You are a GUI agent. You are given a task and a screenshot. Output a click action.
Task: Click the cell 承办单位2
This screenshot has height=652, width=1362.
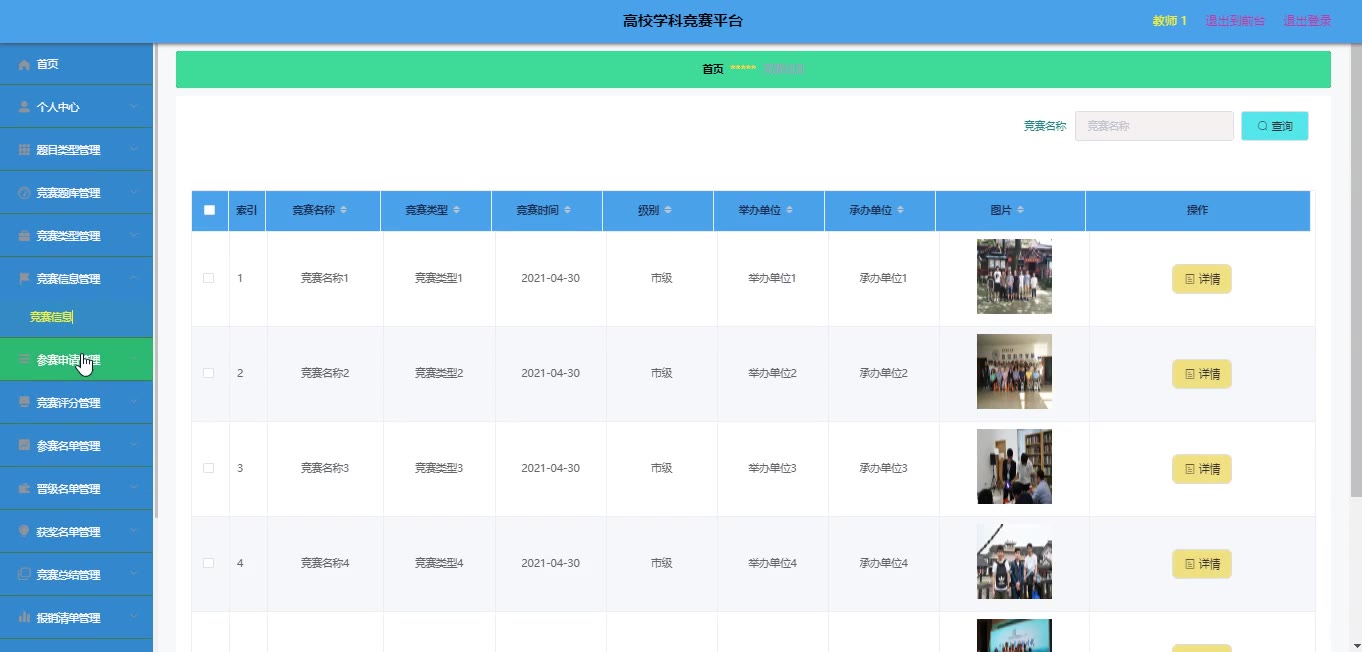tap(883, 373)
